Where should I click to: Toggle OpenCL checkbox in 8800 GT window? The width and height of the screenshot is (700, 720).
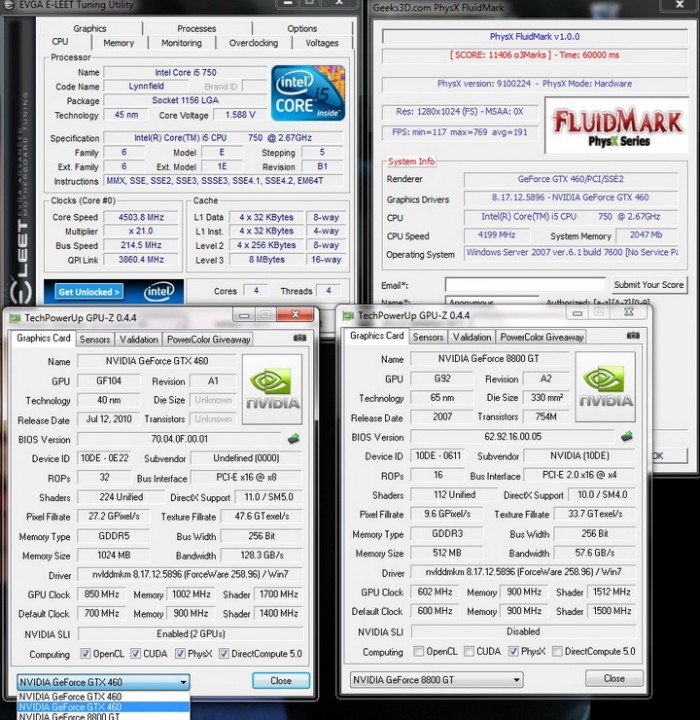tap(418, 651)
